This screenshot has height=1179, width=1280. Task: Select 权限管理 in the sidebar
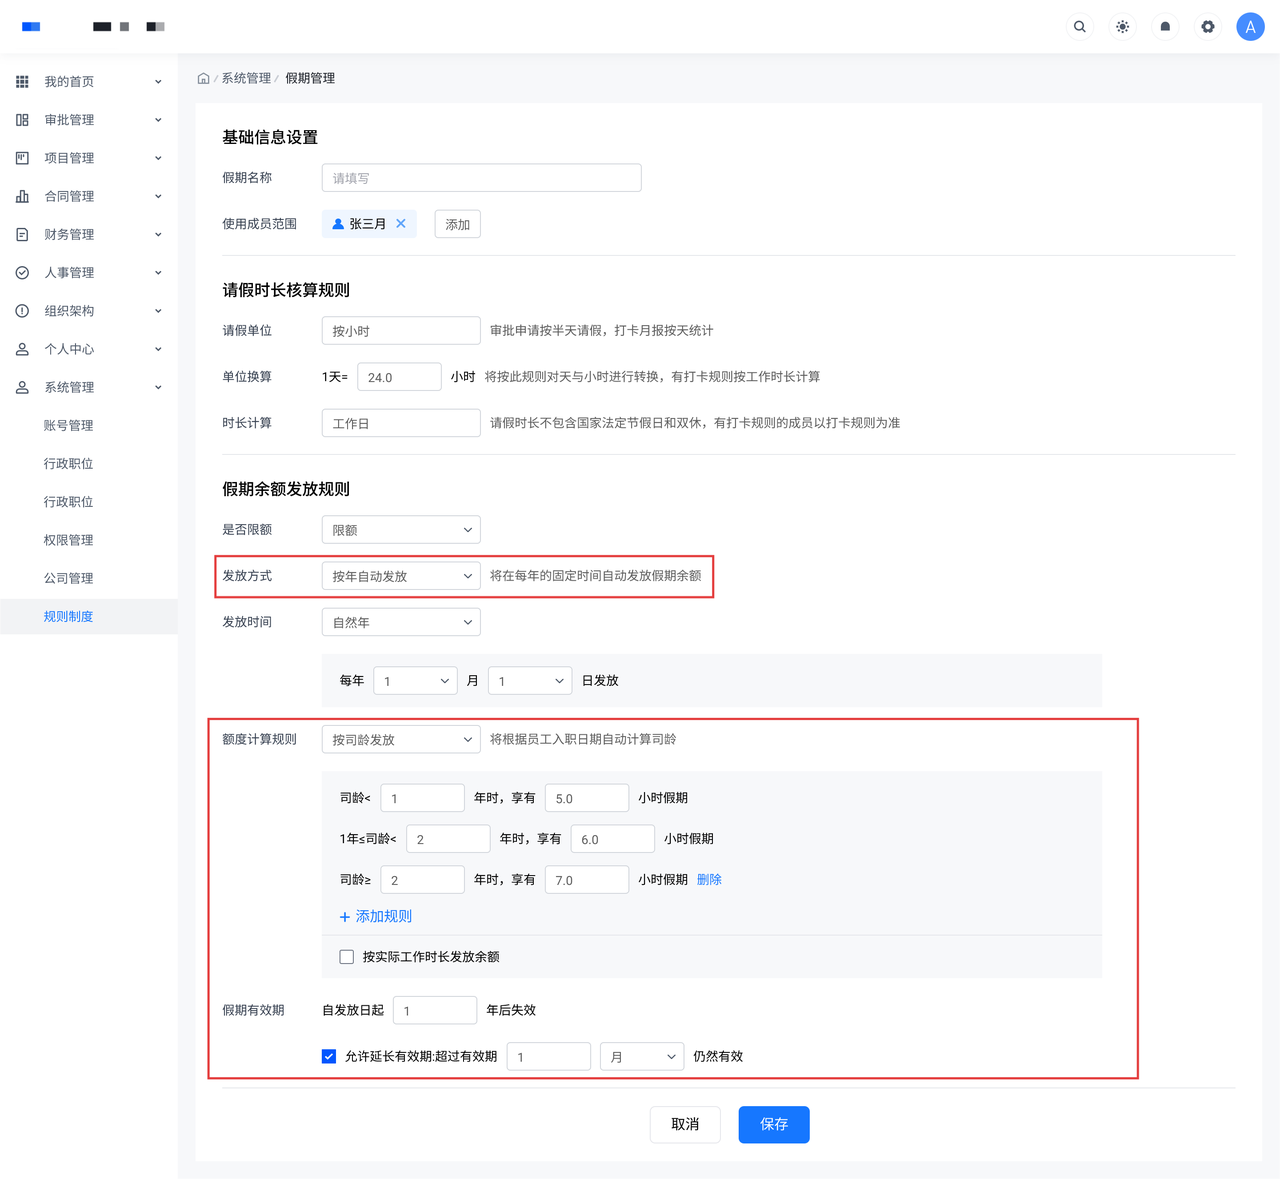pyautogui.click(x=68, y=540)
